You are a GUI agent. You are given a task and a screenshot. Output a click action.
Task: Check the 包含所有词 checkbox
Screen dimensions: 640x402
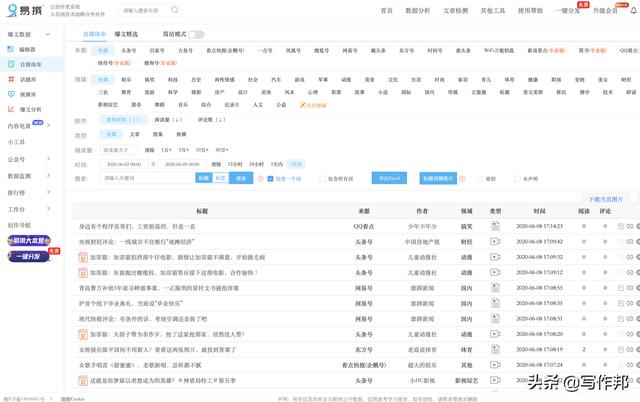[x=322, y=179]
